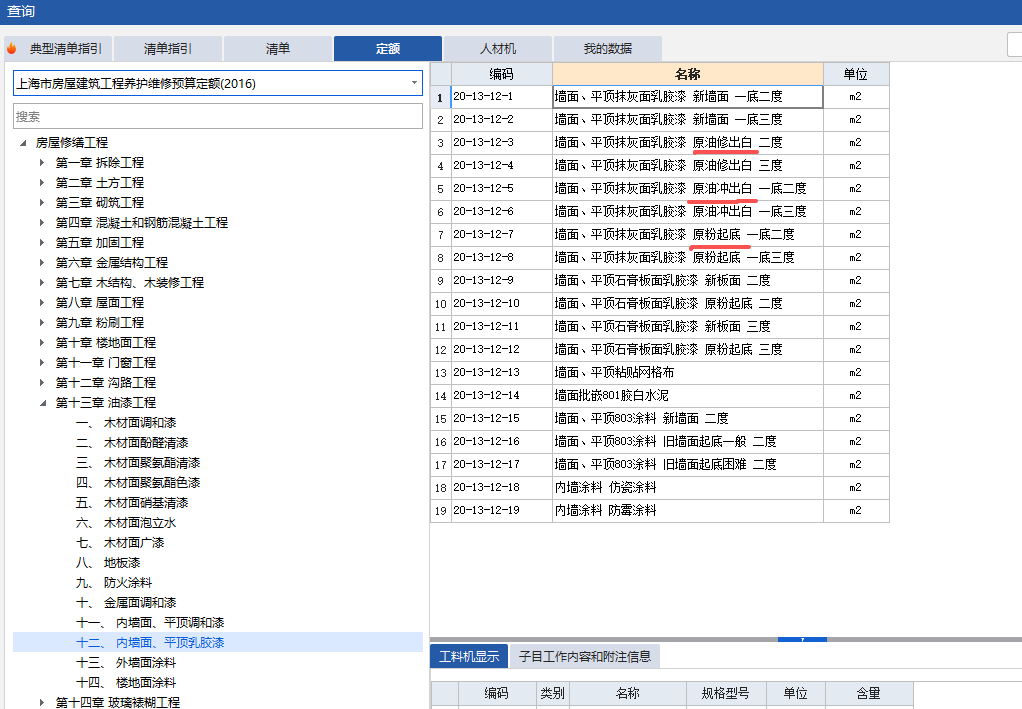
Task: Select 七、木材面广漆 subsection
Action: (x=120, y=543)
